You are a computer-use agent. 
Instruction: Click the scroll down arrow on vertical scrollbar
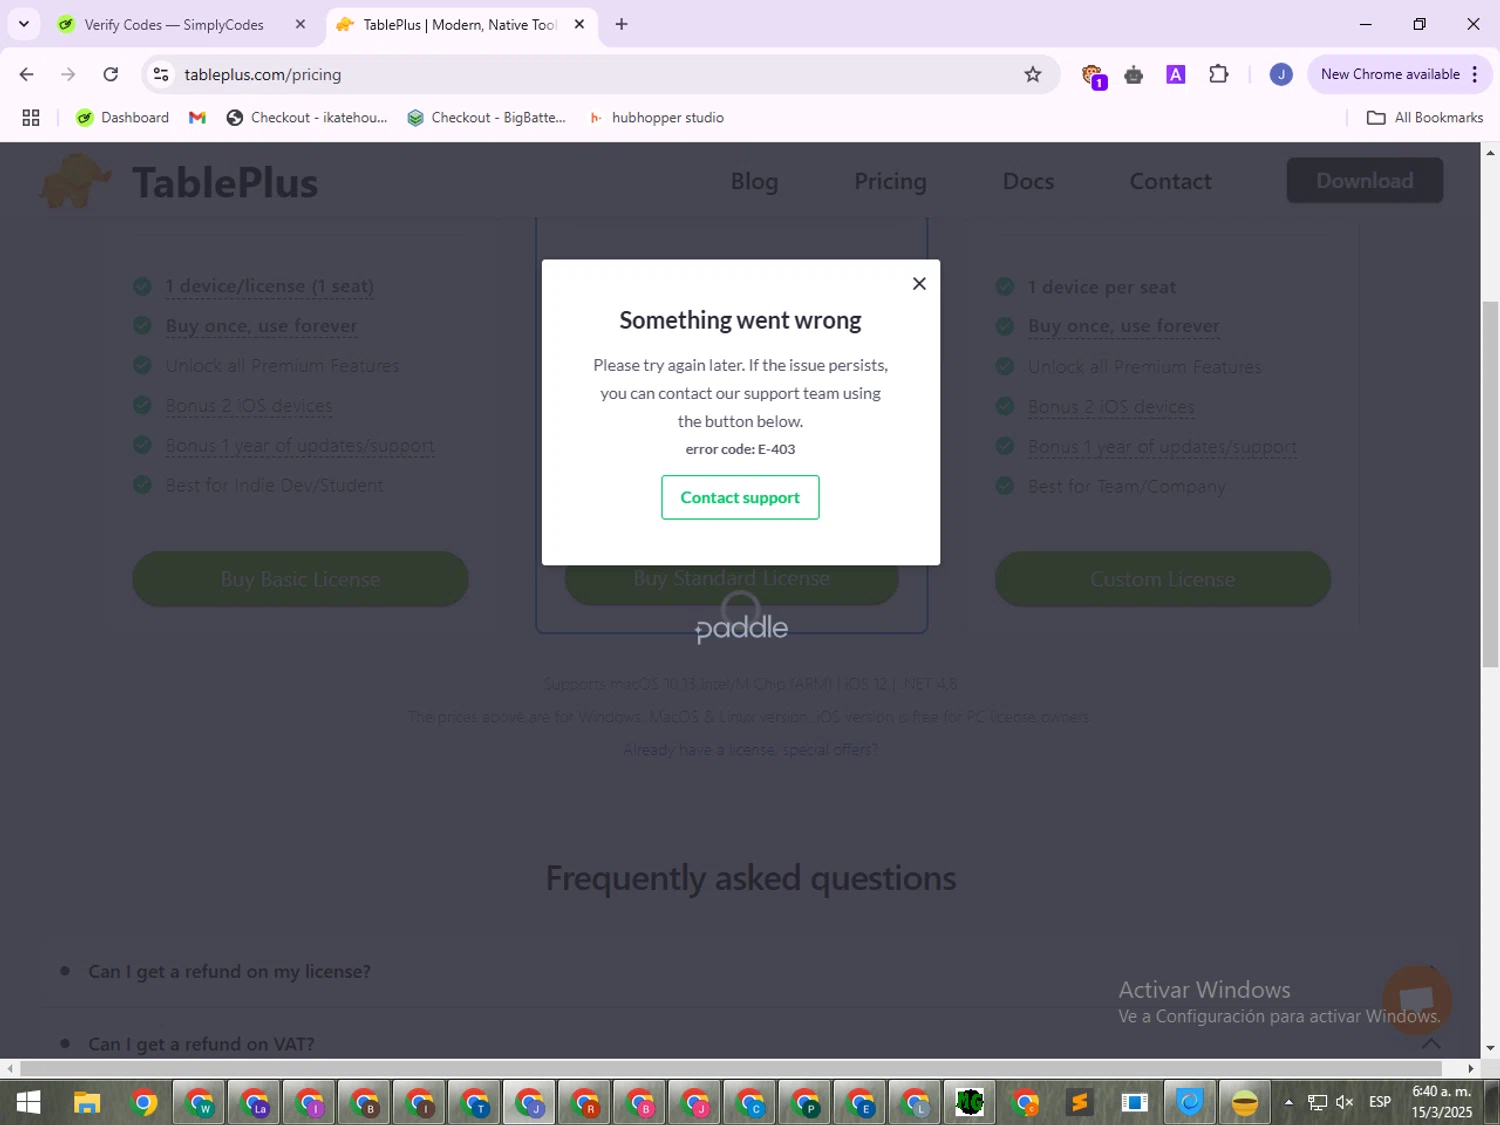pyautogui.click(x=1490, y=1048)
